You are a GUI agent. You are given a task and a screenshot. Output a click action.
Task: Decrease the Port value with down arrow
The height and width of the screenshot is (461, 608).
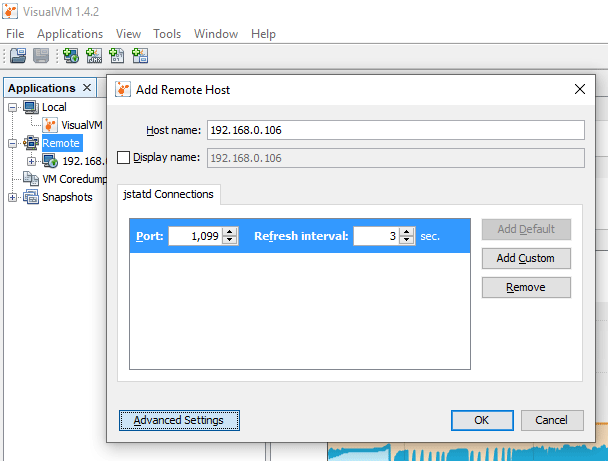230,240
